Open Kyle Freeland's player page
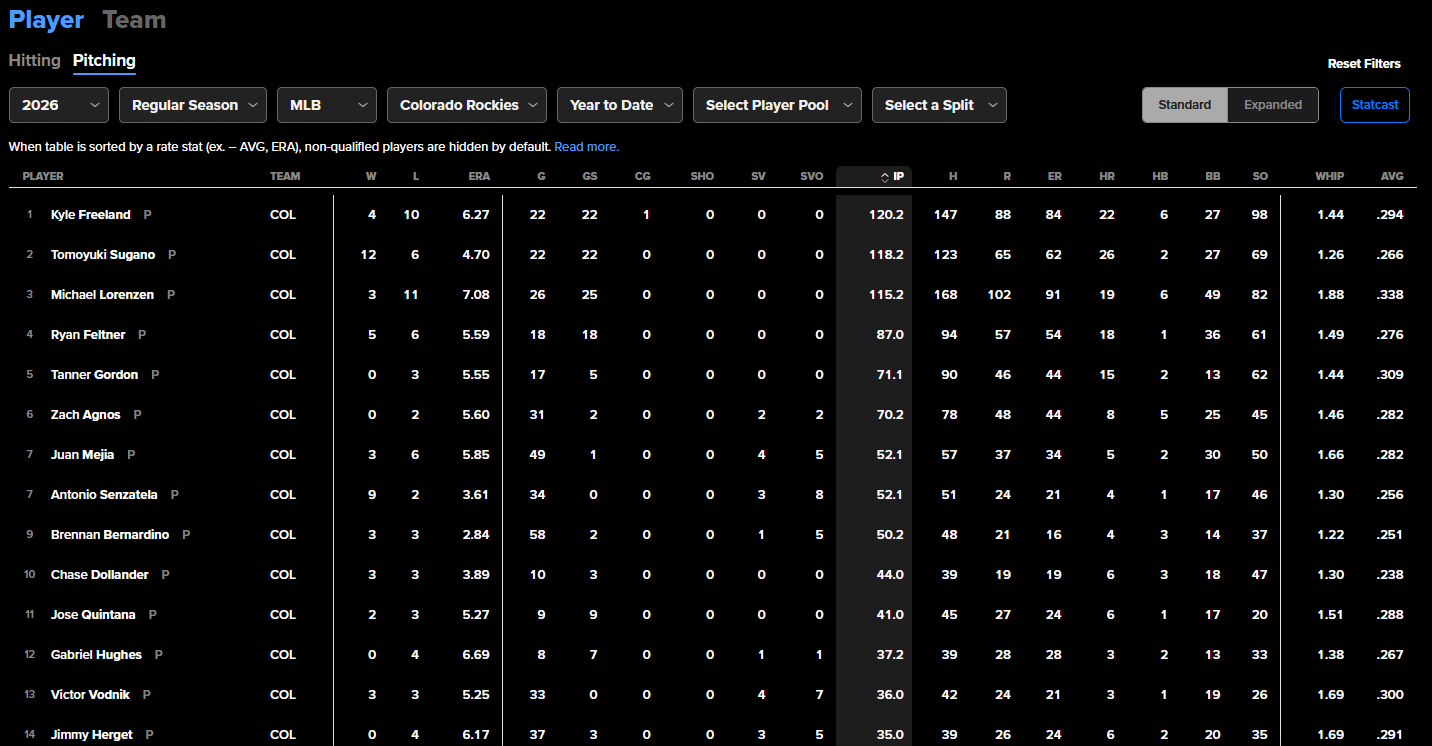 [91, 215]
